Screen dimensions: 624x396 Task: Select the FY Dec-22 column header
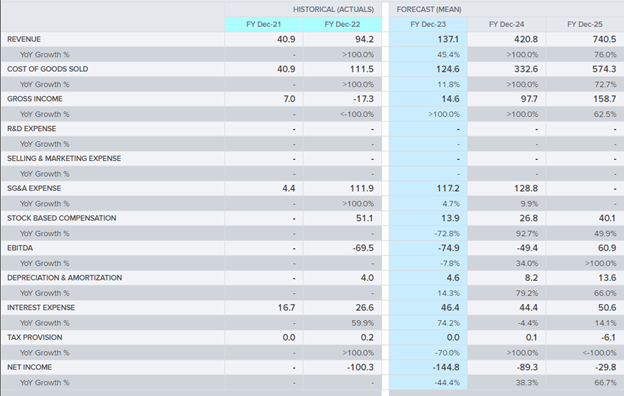342,24
